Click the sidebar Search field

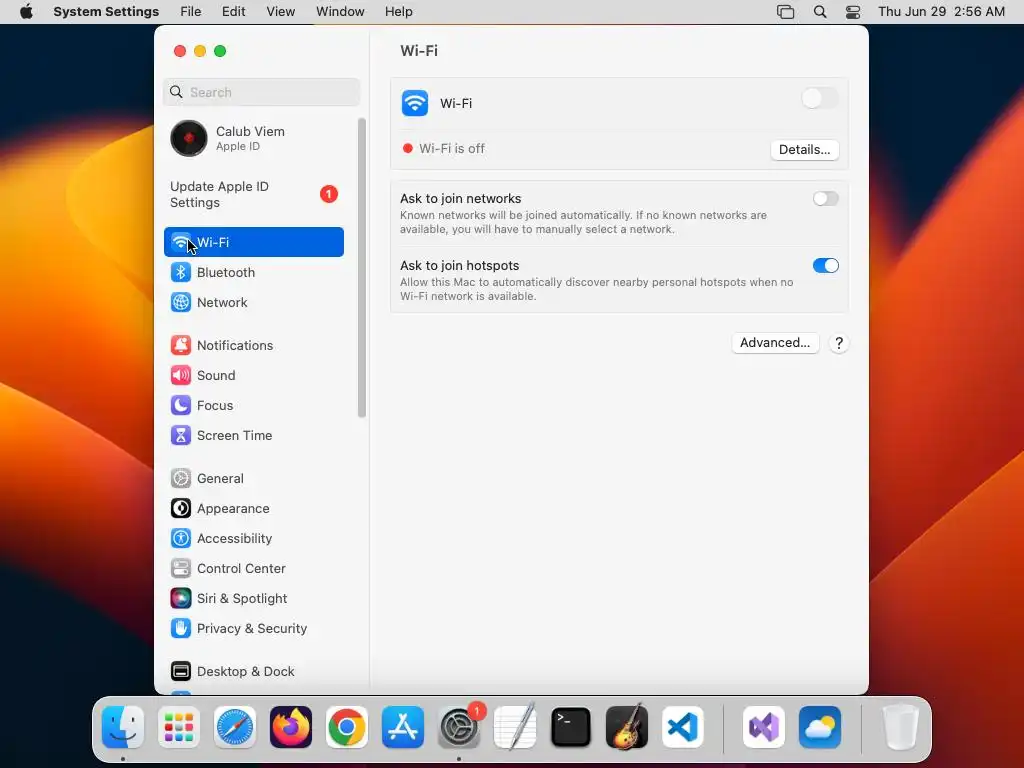click(261, 92)
